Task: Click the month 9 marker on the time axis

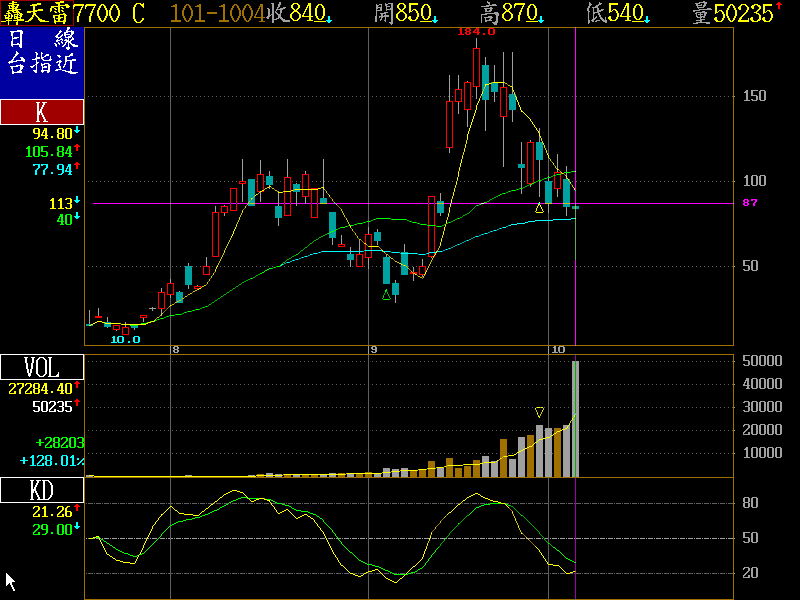Action: [x=374, y=349]
